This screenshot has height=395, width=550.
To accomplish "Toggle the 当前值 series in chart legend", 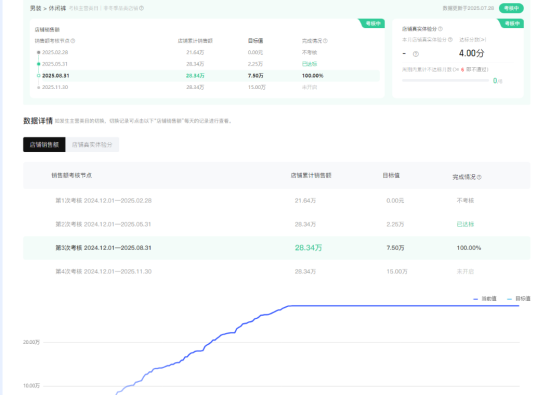I will (x=485, y=299).
